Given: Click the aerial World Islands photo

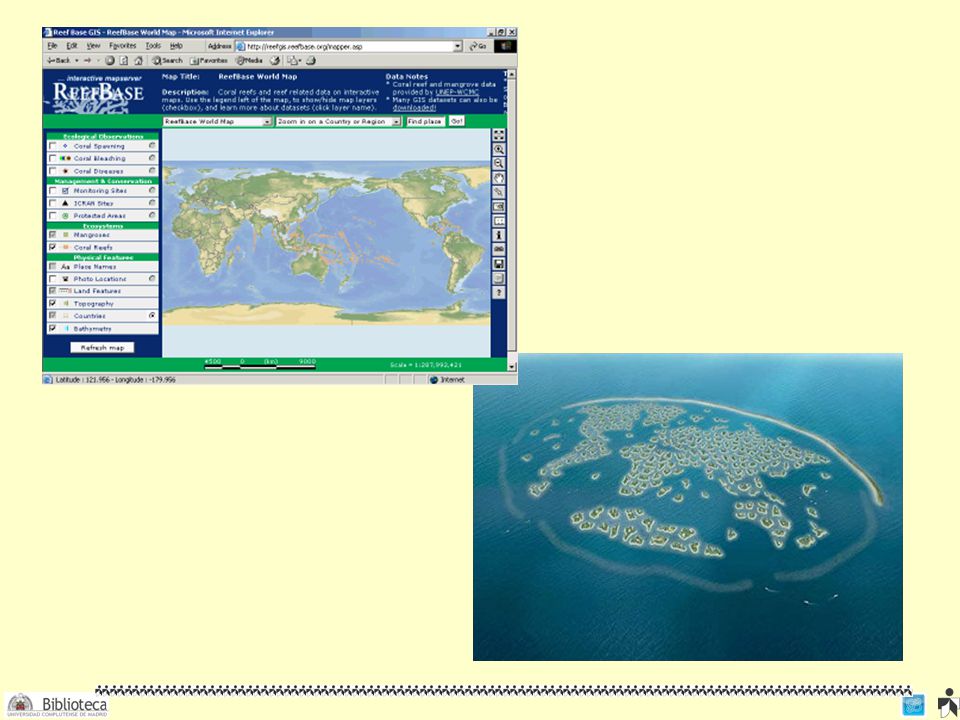Looking at the screenshot, I should (688, 507).
